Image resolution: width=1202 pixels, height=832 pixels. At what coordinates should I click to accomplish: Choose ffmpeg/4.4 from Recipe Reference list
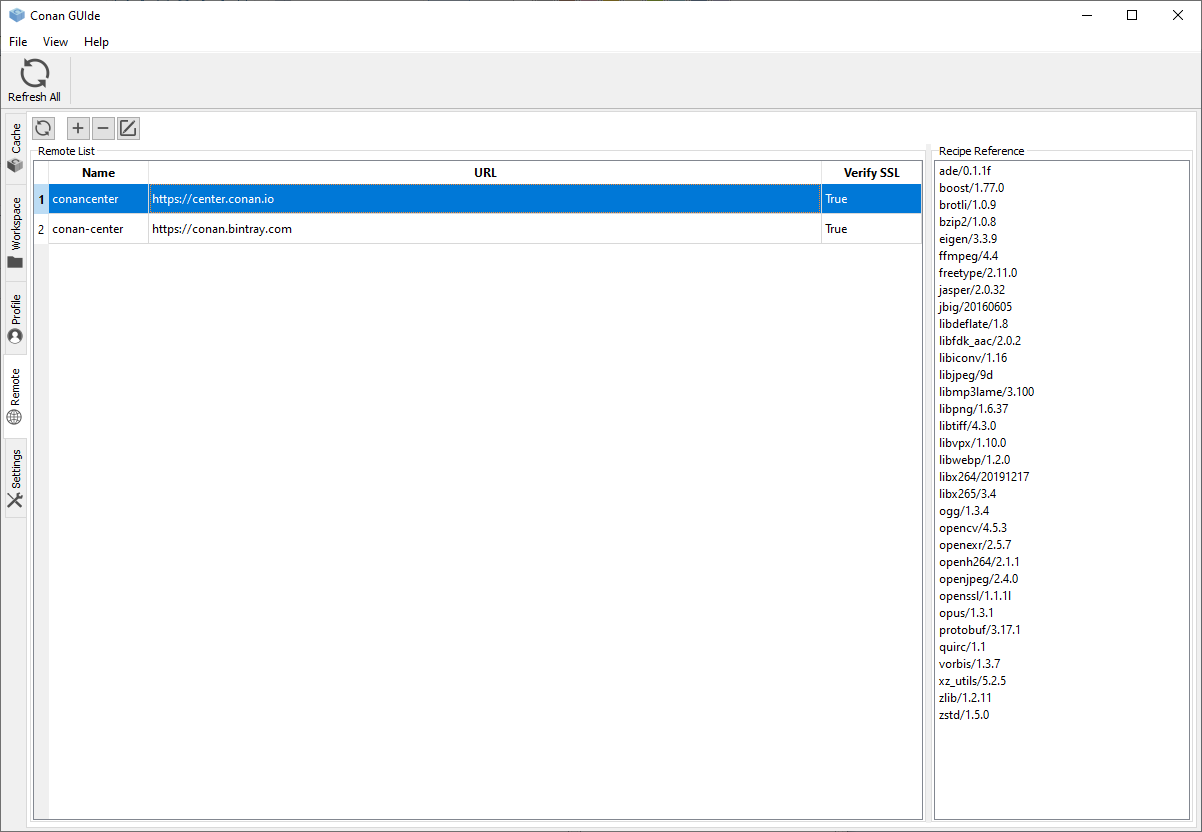[x=968, y=256]
